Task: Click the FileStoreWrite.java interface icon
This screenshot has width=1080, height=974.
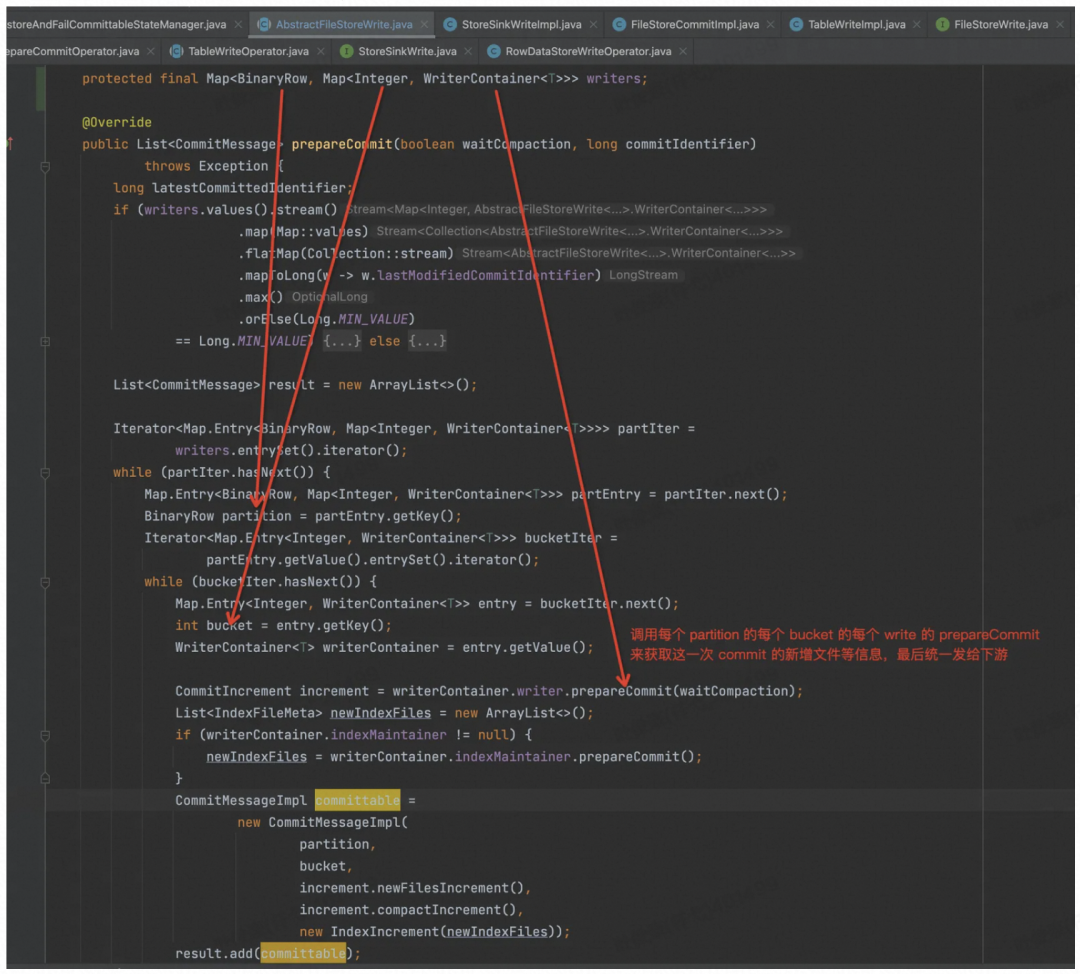Action: coord(942,24)
